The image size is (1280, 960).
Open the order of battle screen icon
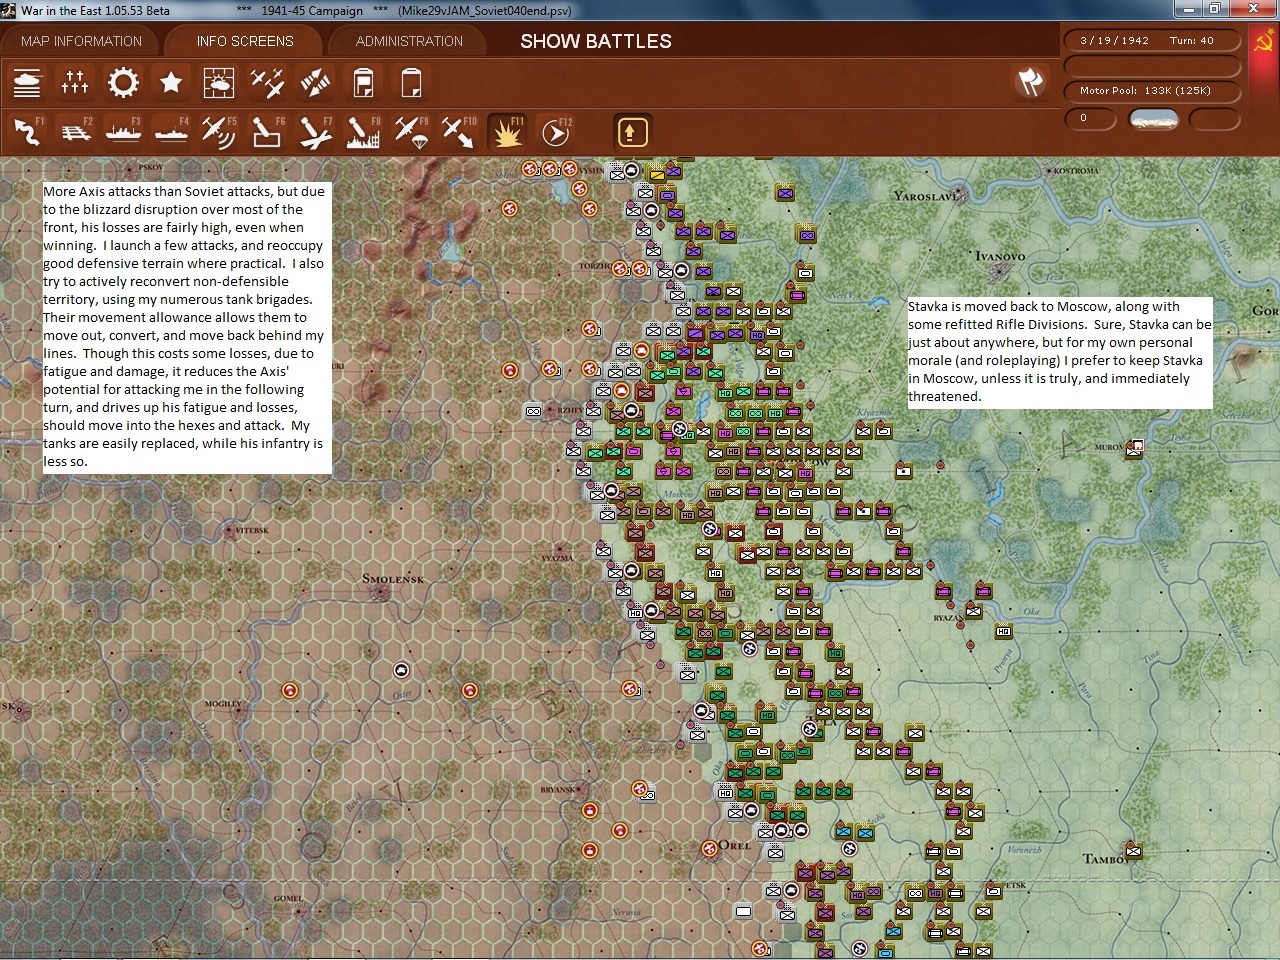coord(27,82)
